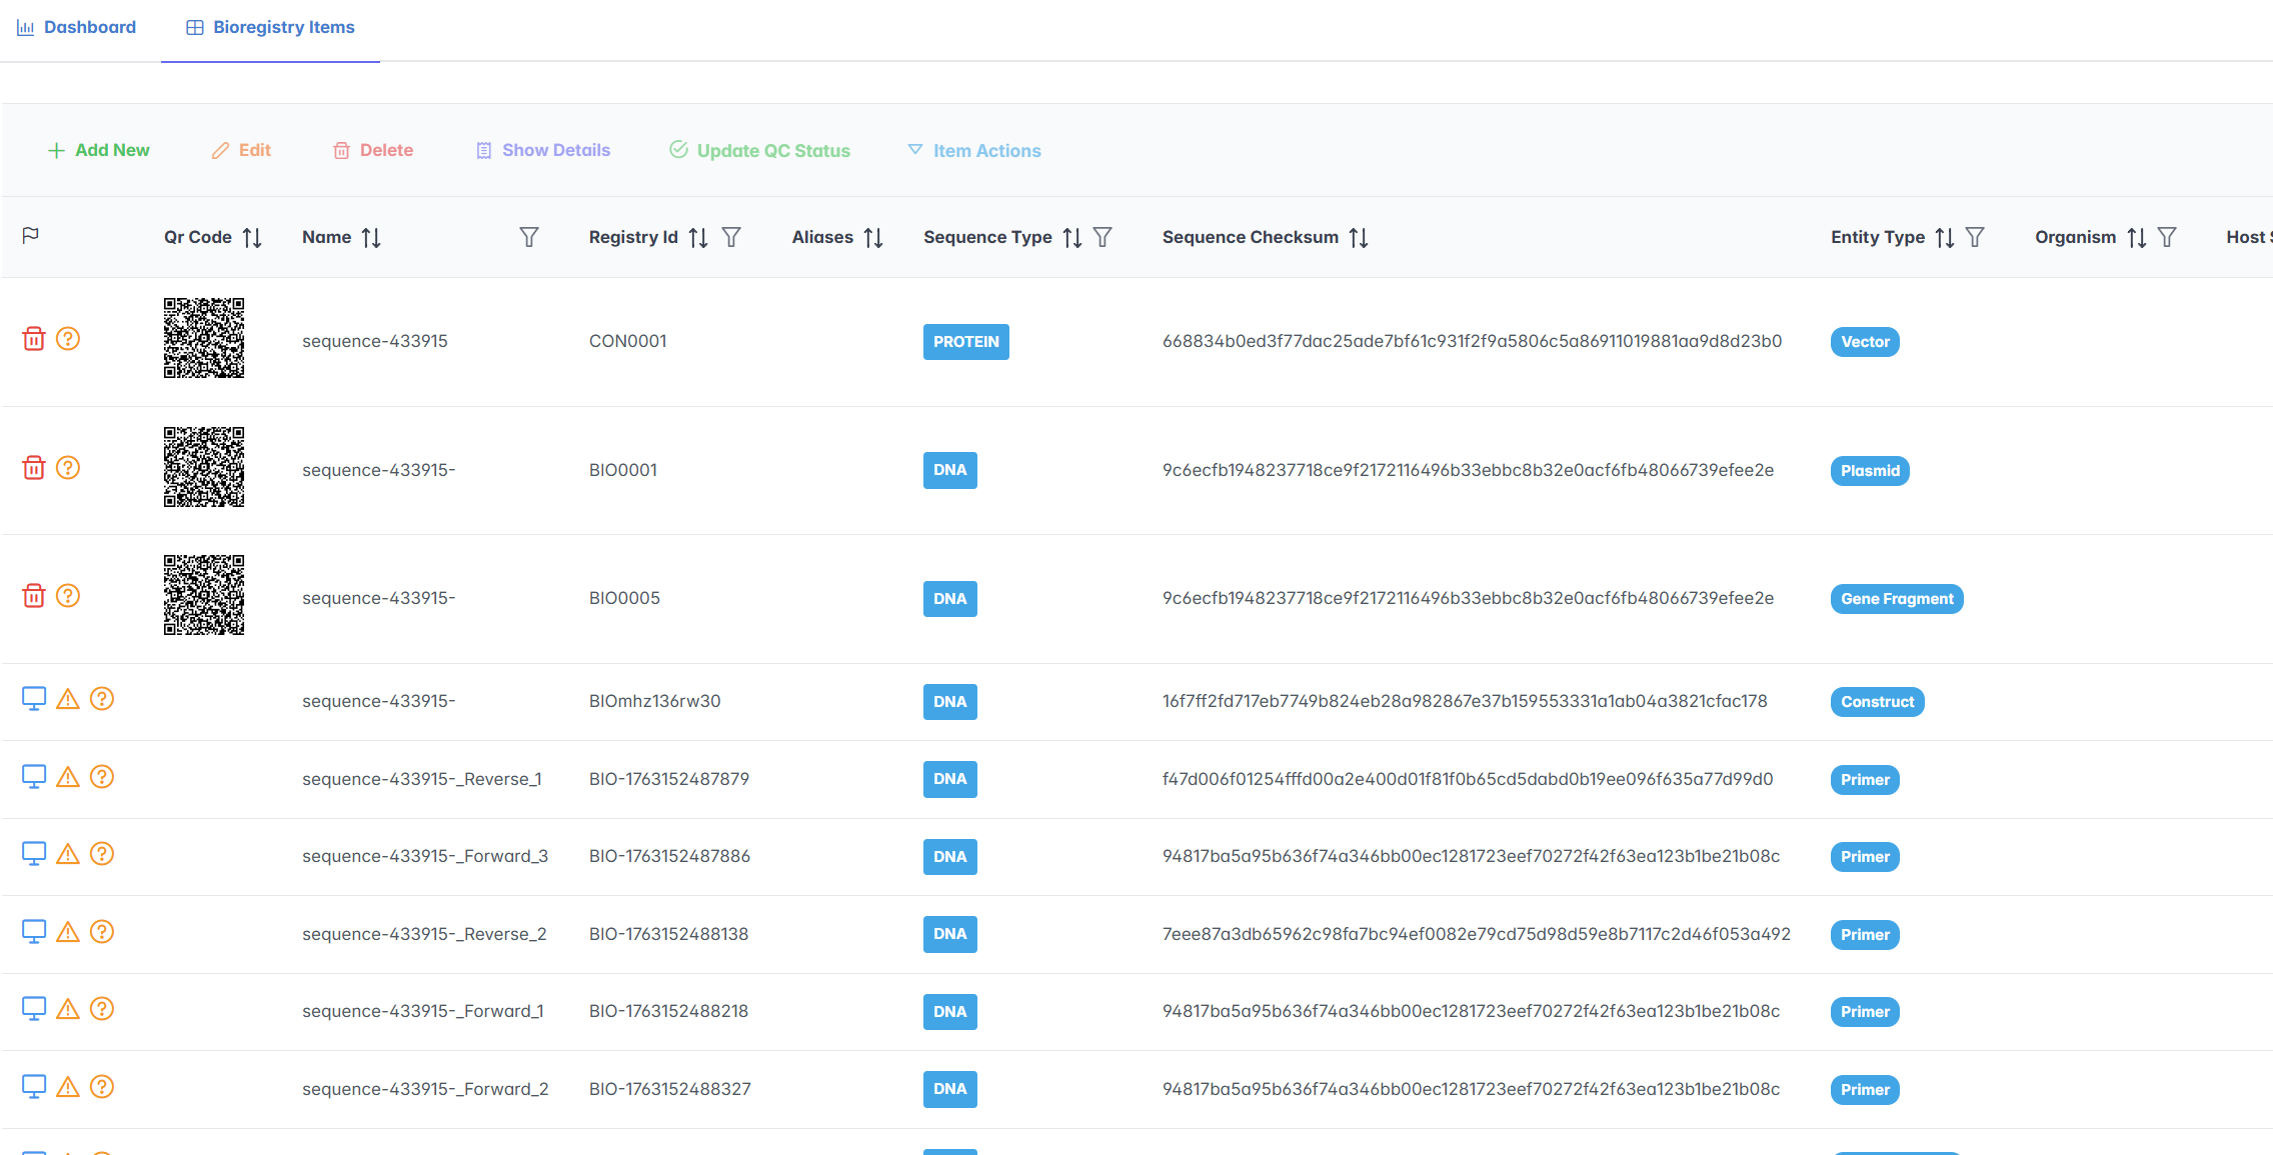This screenshot has width=2273, height=1155.
Task: Open QR code for CON0001
Action: (204, 338)
